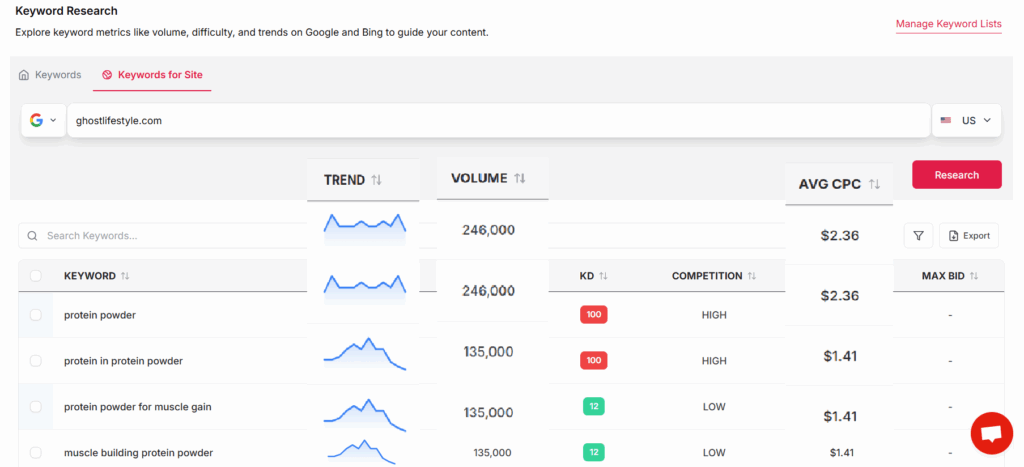Click the MAX BID column header label
The image size is (1024, 467).
[943, 276]
